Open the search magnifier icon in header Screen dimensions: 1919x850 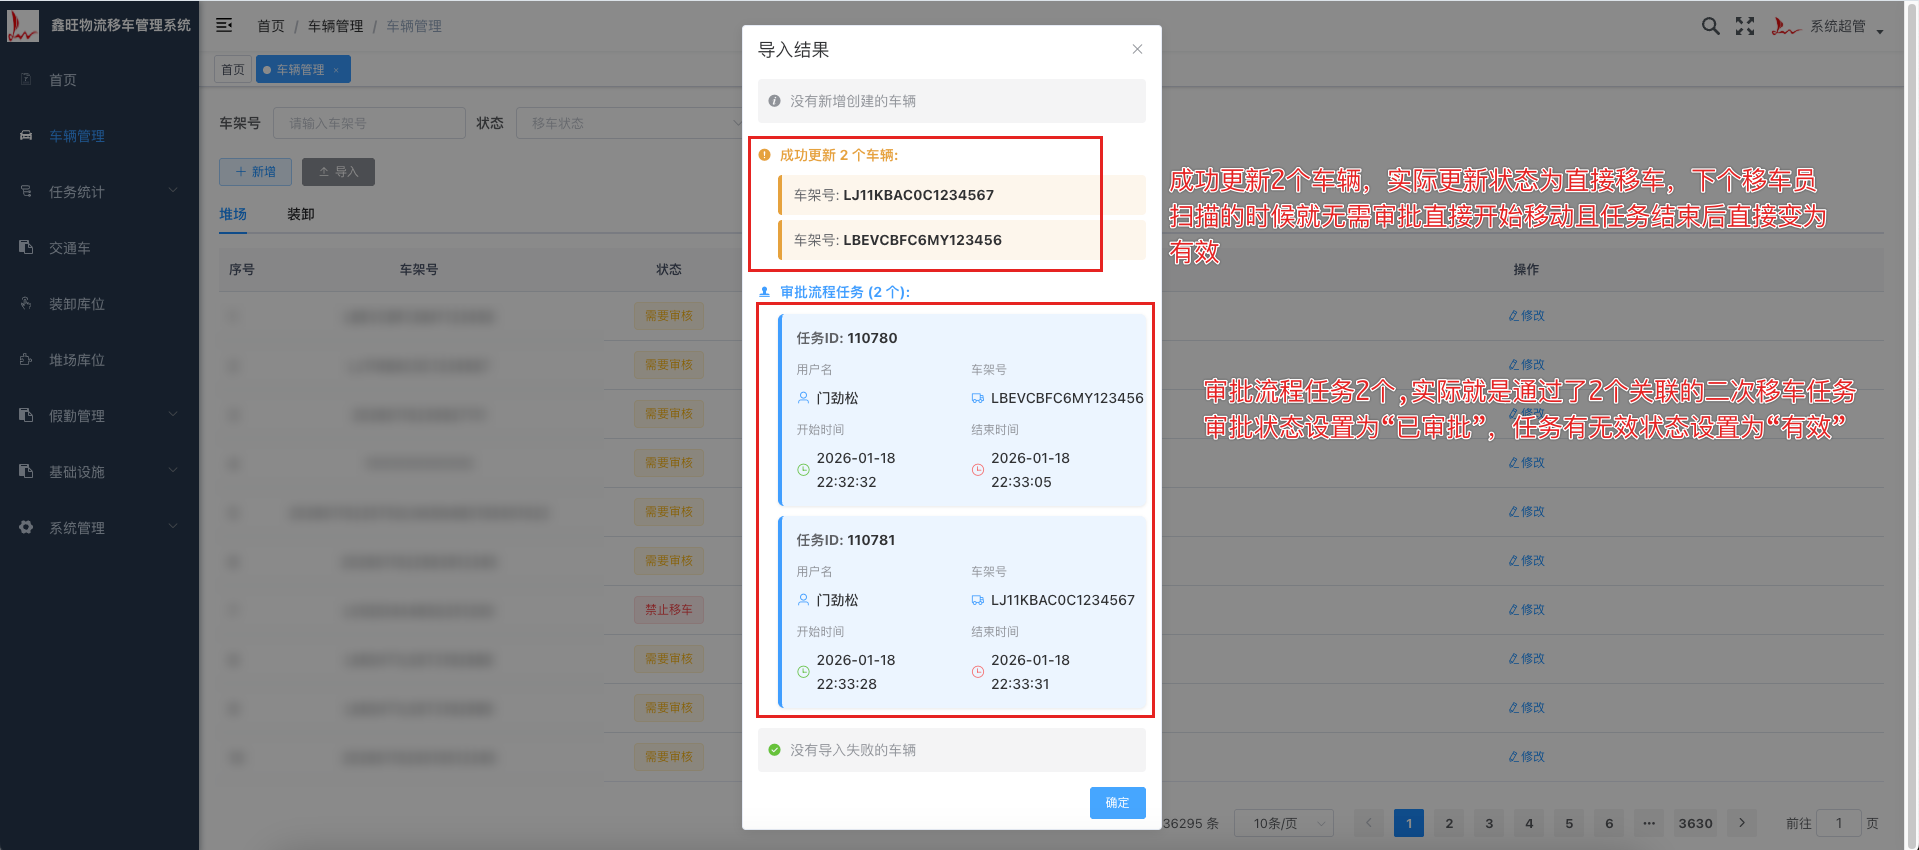click(x=1711, y=26)
